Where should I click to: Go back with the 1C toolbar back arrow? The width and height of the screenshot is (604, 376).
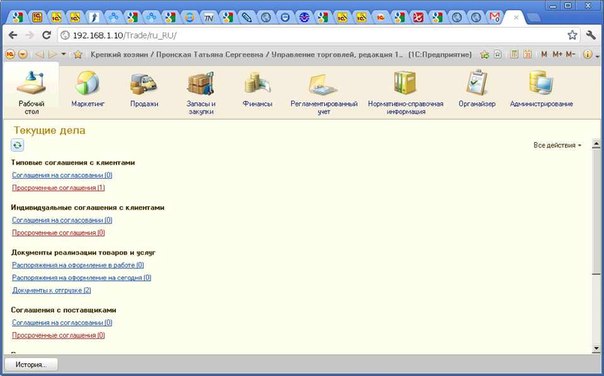pos(39,55)
